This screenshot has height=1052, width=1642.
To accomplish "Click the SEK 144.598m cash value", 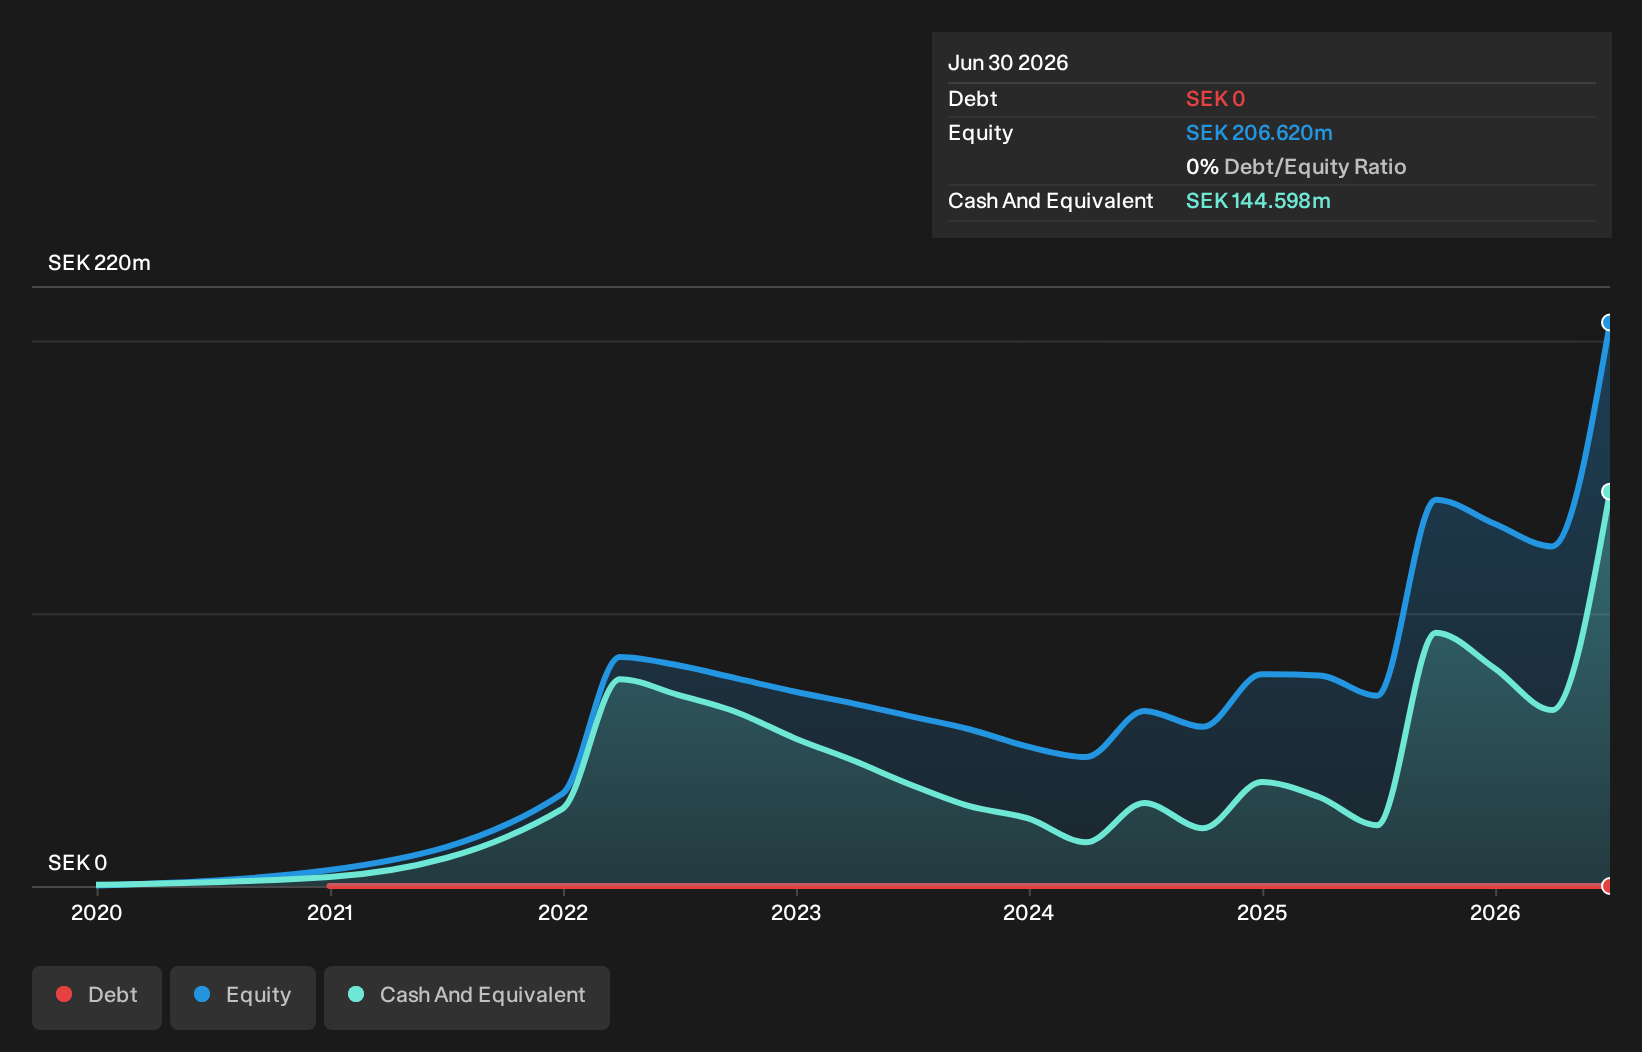I will tap(1258, 201).
